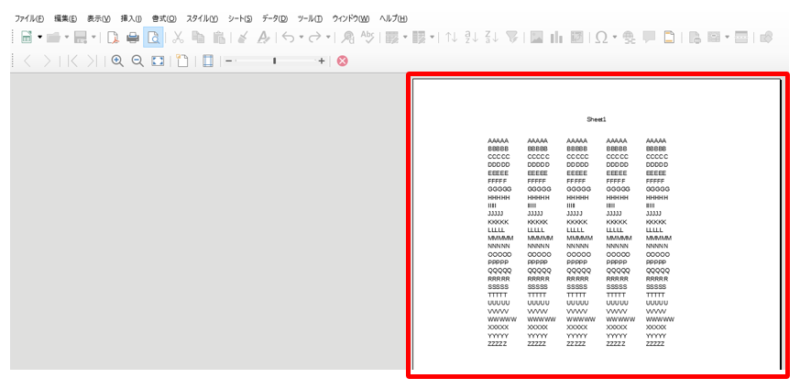The width and height of the screenshot is (800, 389).
Task: Click the Undo arrow
Action: coord(288,37)
